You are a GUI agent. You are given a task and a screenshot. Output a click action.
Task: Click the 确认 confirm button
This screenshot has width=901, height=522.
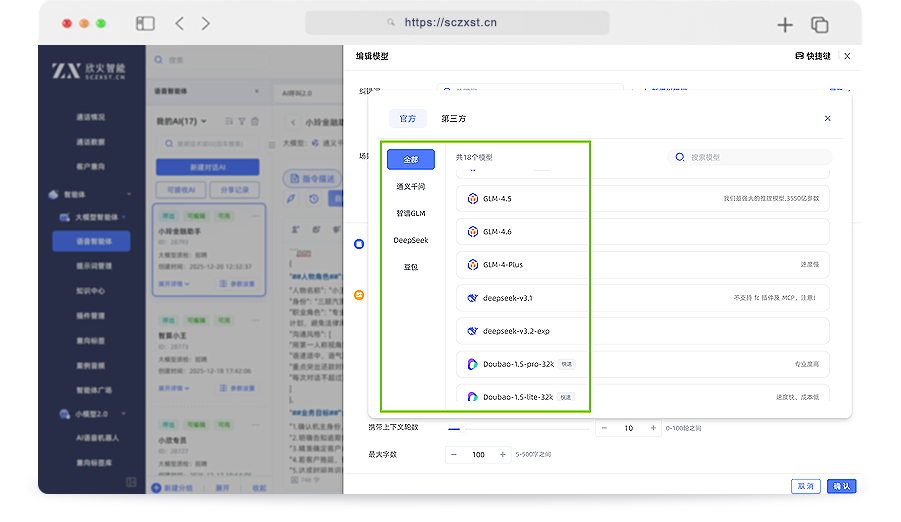841,486
